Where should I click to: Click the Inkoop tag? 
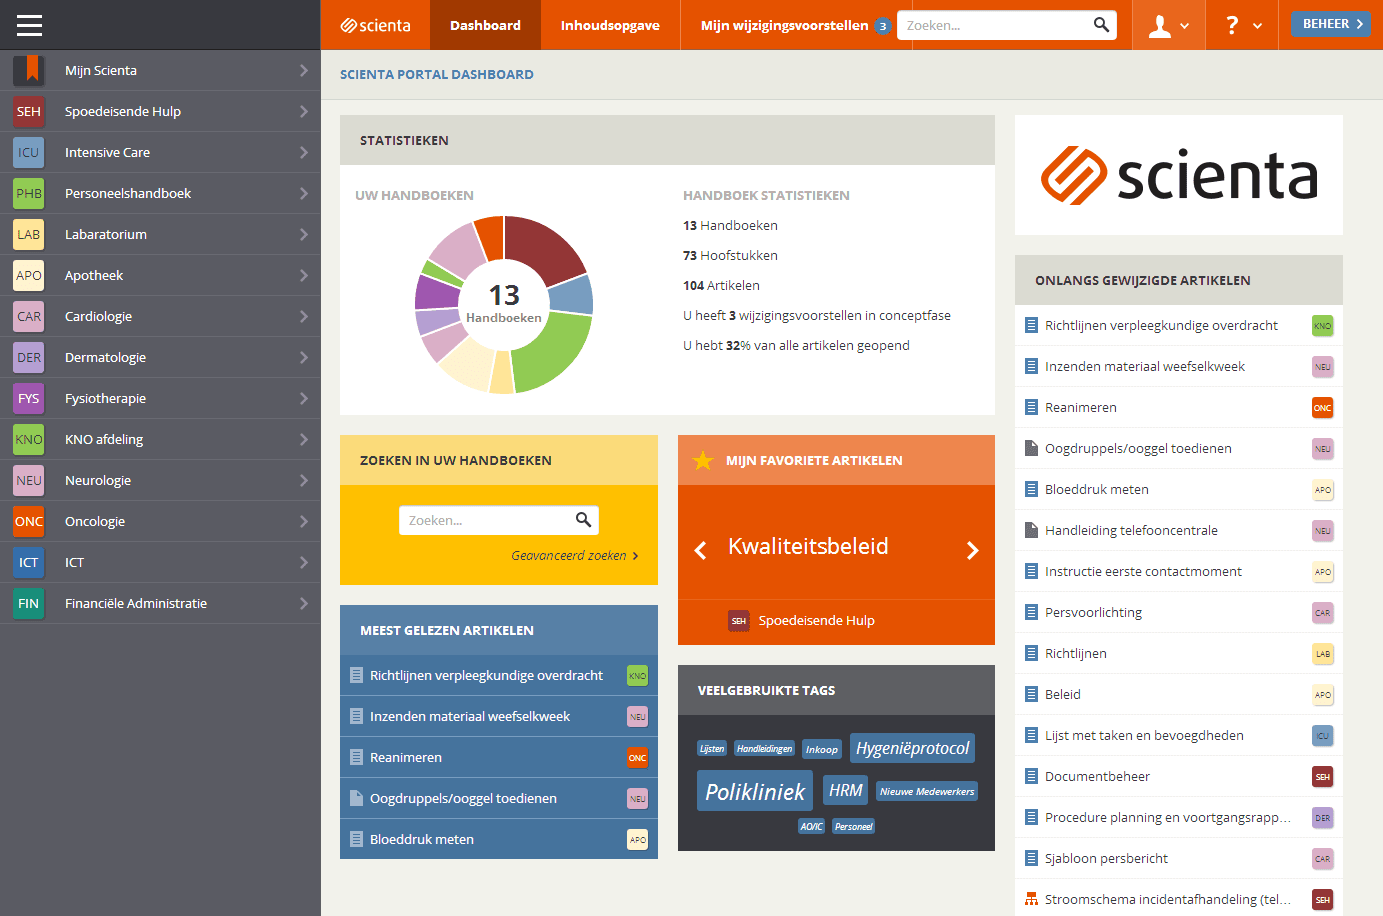point(822,749)
